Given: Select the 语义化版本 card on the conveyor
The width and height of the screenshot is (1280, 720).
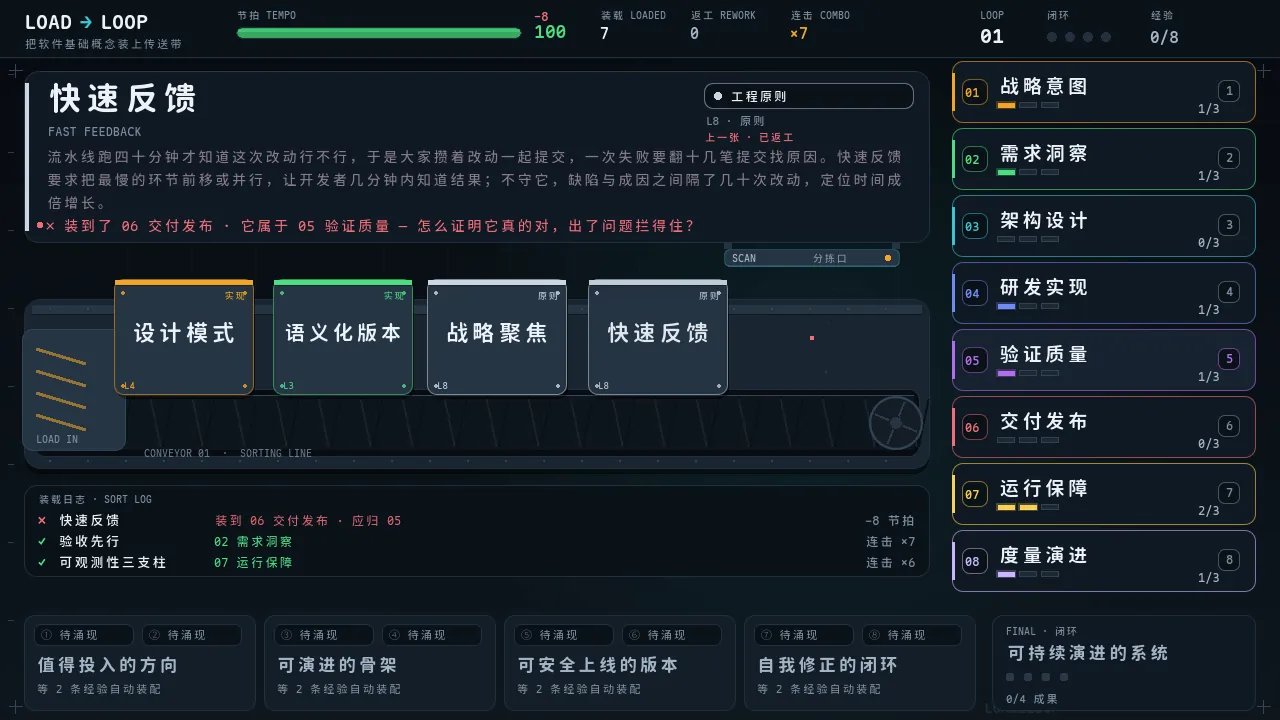Looking at the screenshot, I should click(343, 338).
